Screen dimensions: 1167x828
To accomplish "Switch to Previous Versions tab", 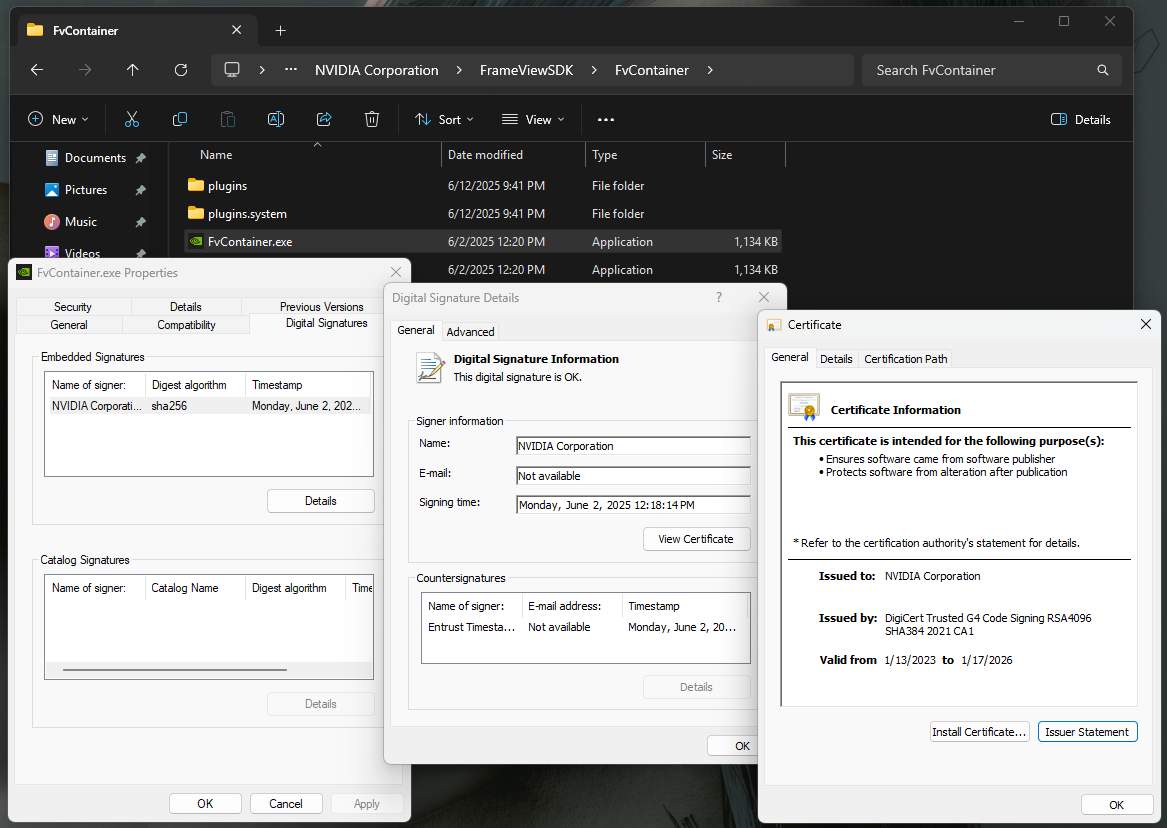I will click(322, 307).
